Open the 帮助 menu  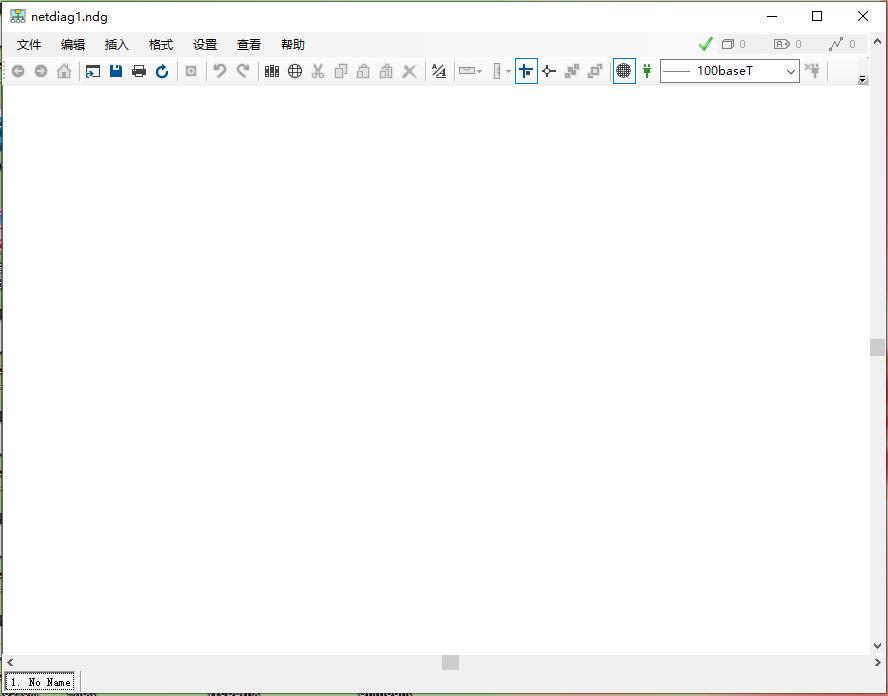[293, 45]
